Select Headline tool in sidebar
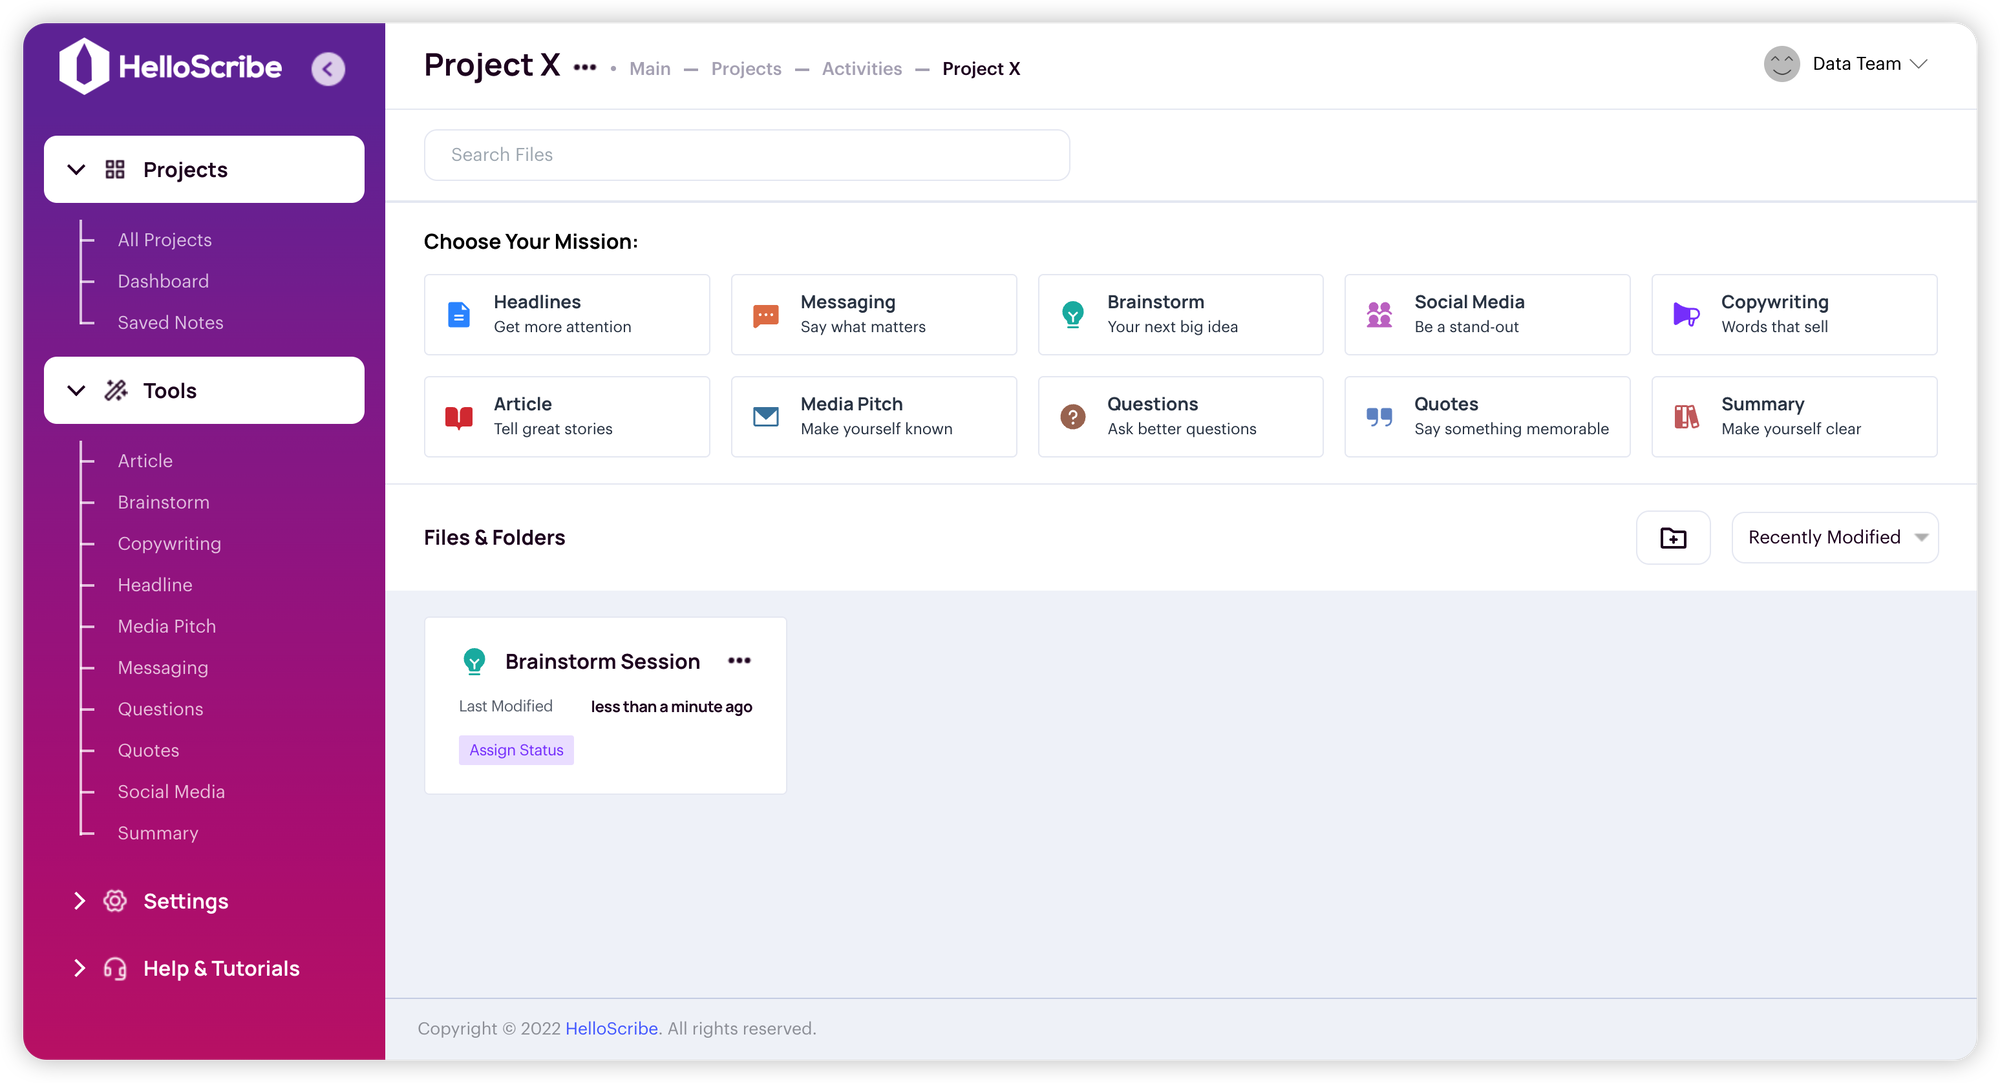 155,584
